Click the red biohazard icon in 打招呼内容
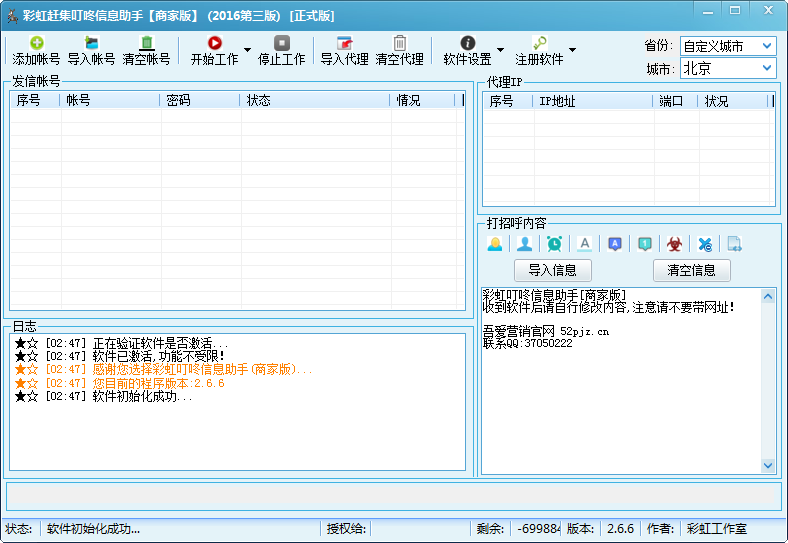This screenshot has height=543, width=788. [x=675, y=243]
